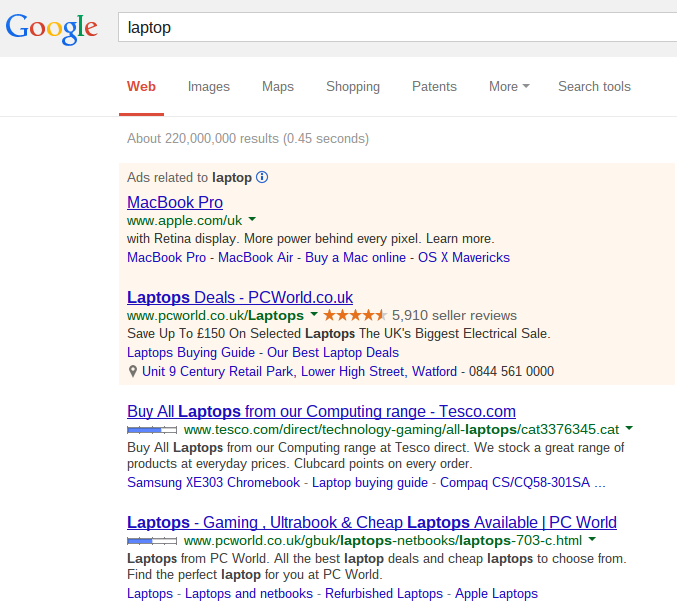Switch to the Patents tab

click(x=434, y=86)
